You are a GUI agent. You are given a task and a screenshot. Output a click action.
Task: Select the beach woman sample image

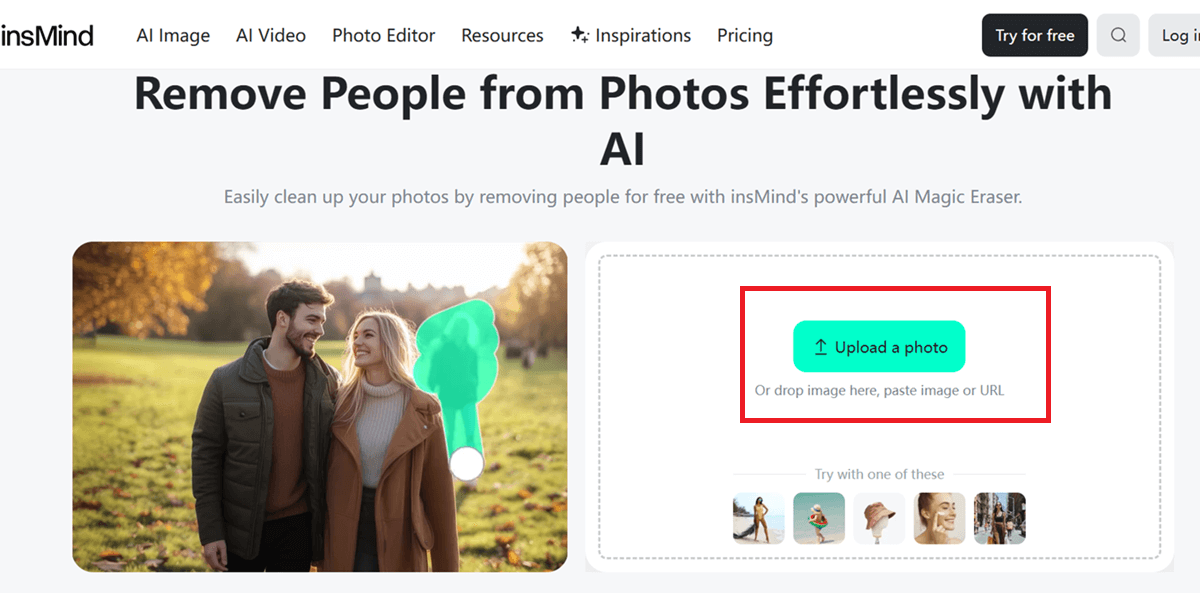point(758,517)
